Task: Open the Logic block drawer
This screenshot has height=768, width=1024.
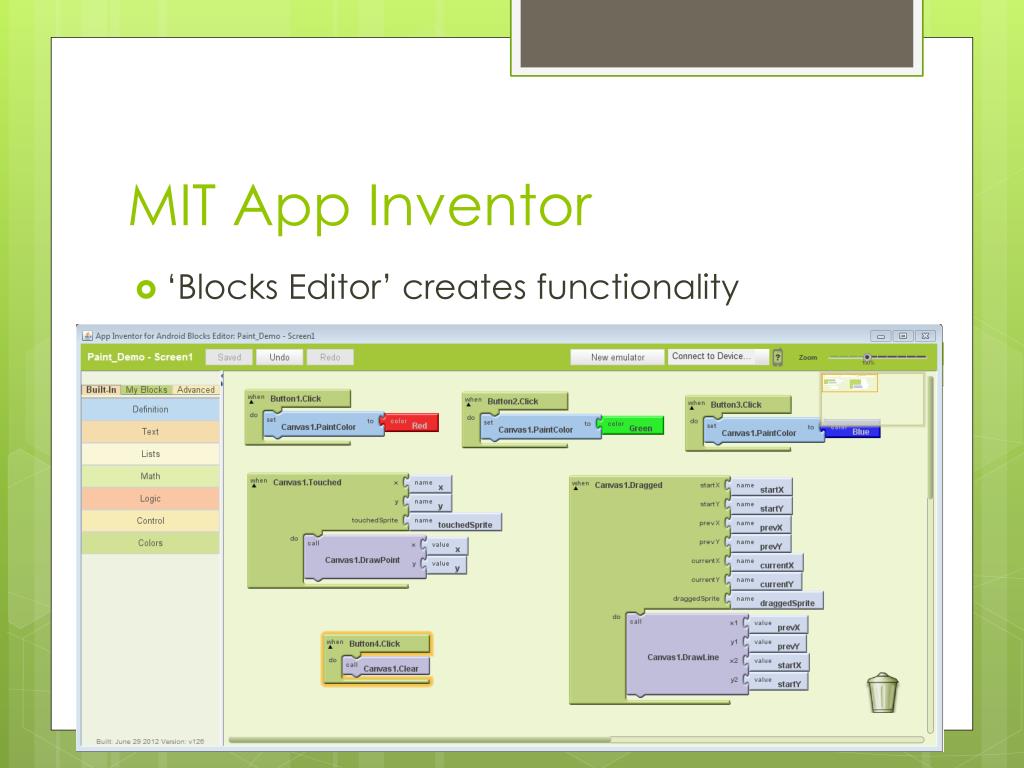Action: 150,498
